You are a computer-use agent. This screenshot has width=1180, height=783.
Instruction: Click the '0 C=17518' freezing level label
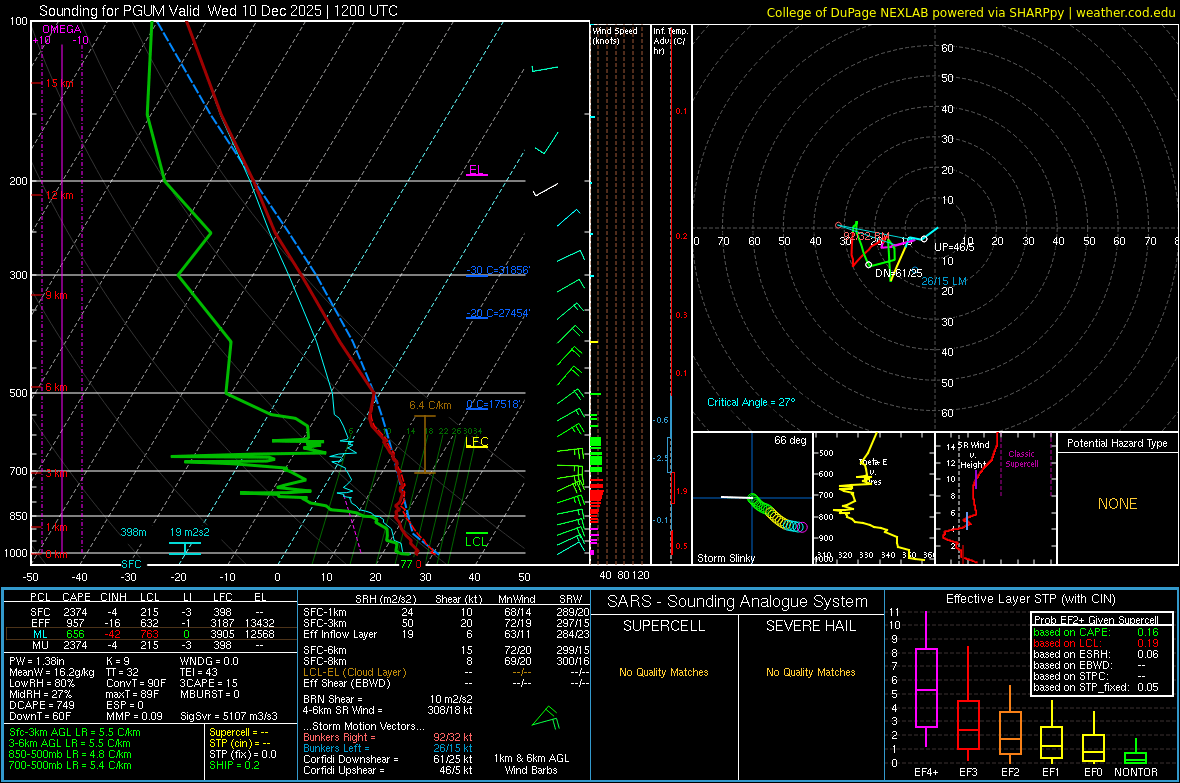tap(494, 404)
